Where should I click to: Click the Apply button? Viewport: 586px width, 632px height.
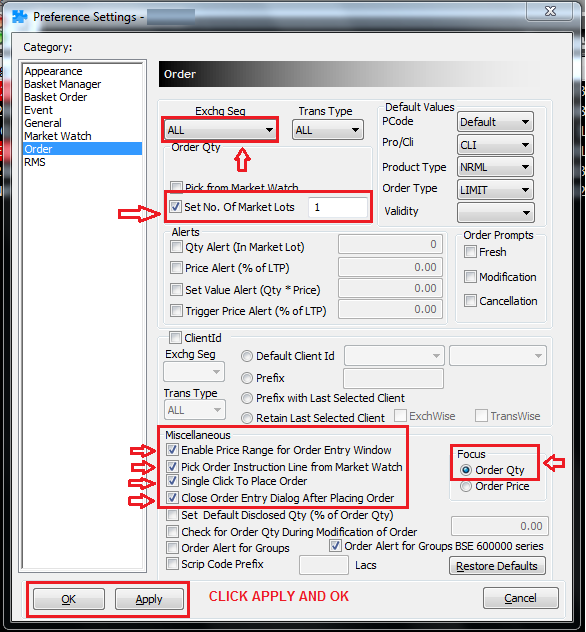pos(149,599)
